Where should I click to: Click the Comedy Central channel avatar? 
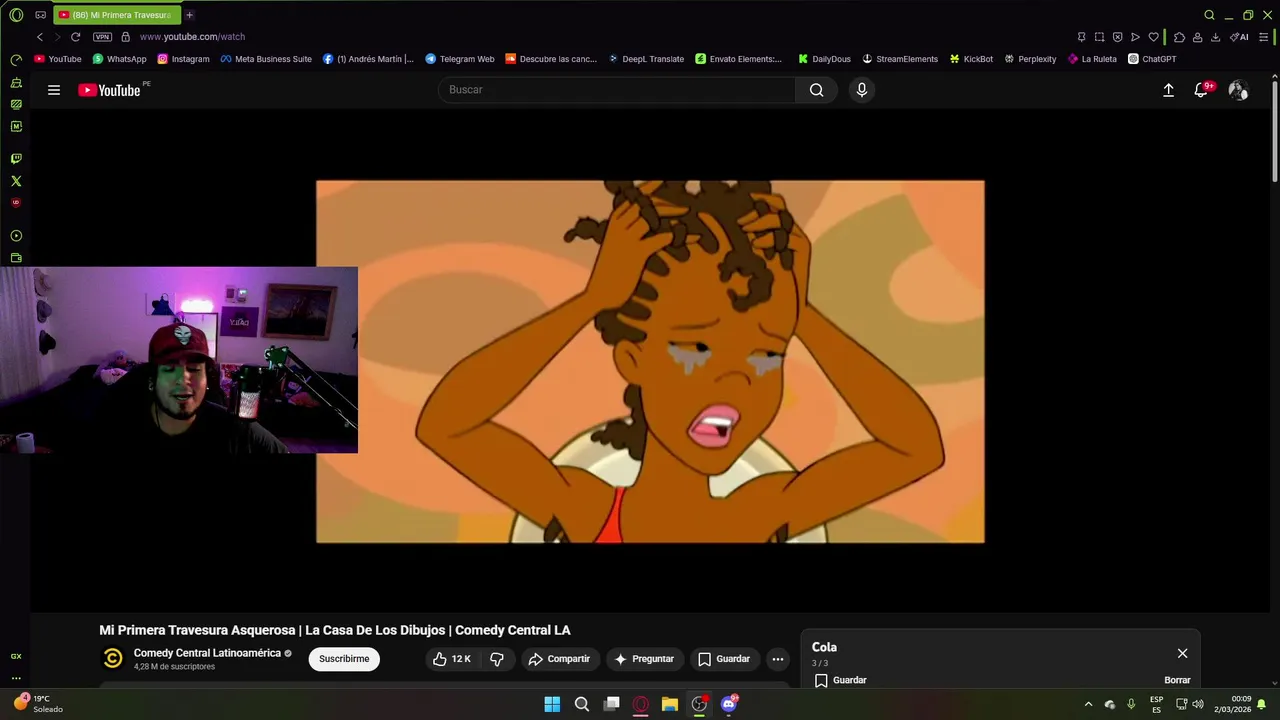pos(113,658)
